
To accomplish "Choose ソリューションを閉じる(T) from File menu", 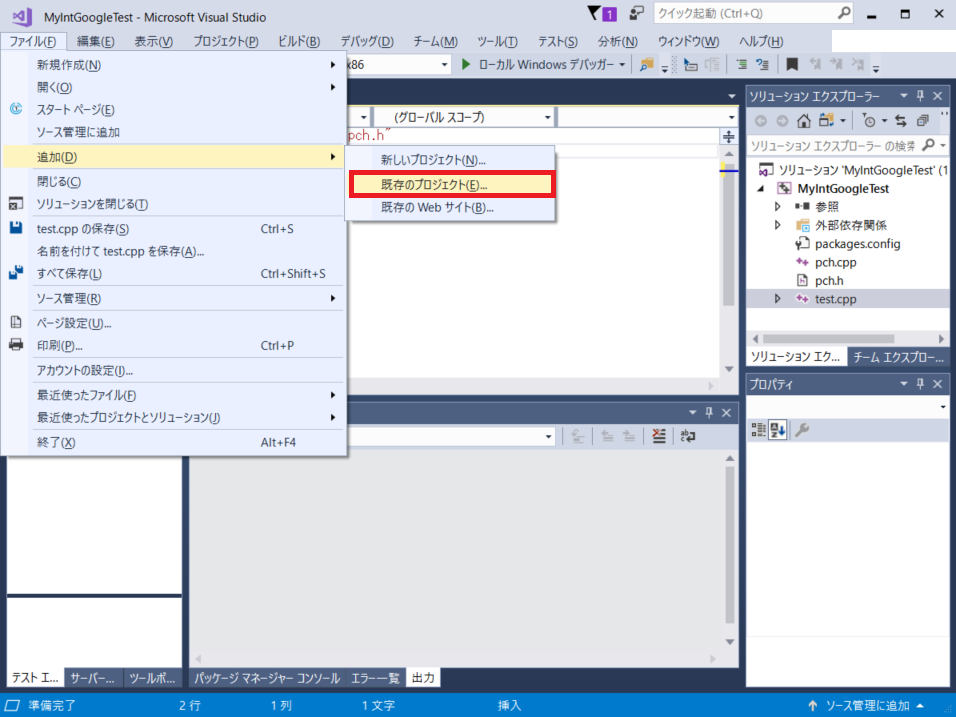I will (x=173, y=204).
